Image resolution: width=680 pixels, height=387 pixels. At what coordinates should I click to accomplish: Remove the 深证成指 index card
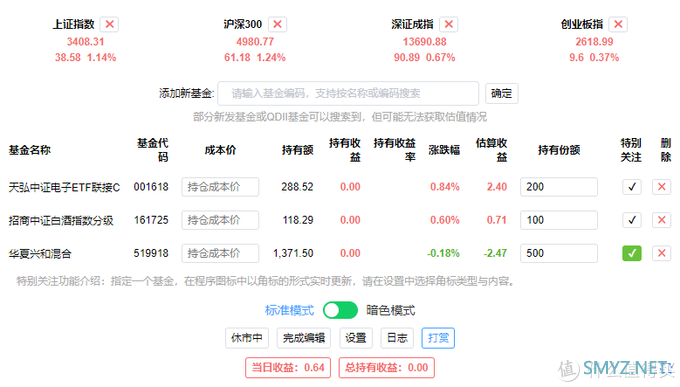(x=449, y=24)
